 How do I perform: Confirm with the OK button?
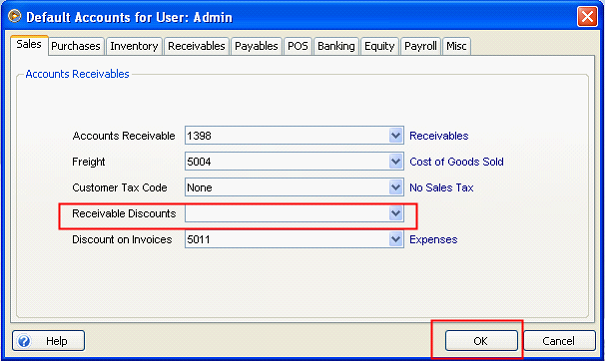coord(481,341)
